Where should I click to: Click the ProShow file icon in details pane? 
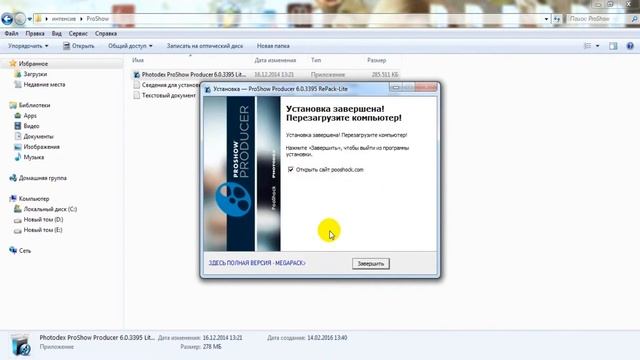pos(20,344)
